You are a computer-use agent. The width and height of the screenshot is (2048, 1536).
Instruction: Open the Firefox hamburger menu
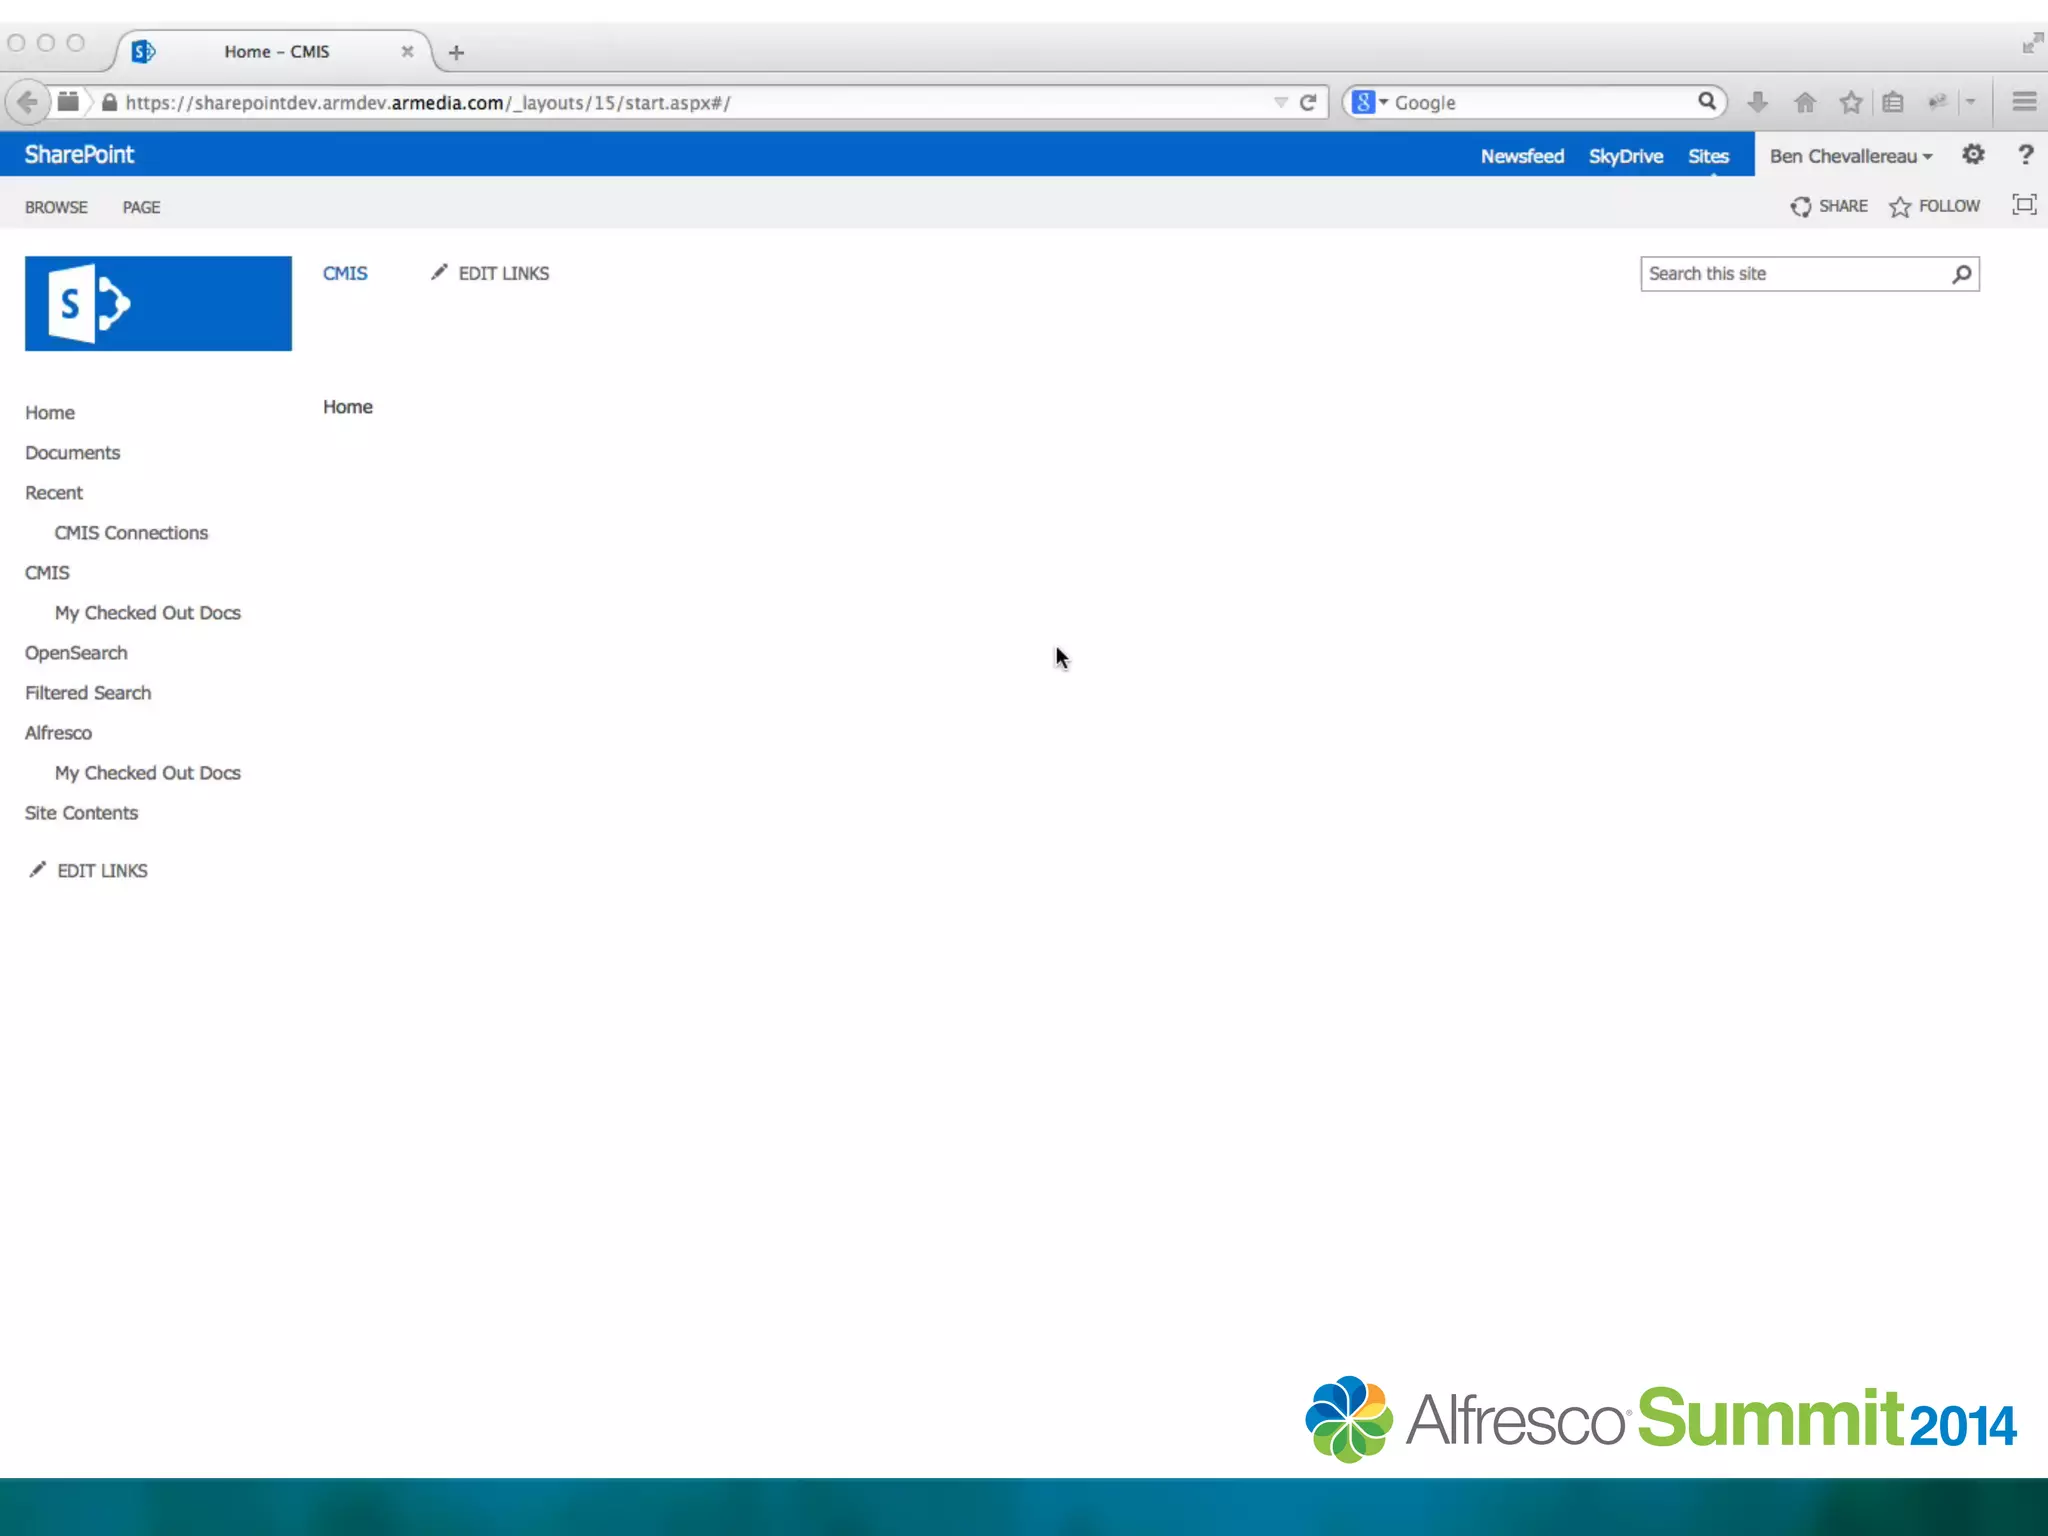[x=2025, y=102]
